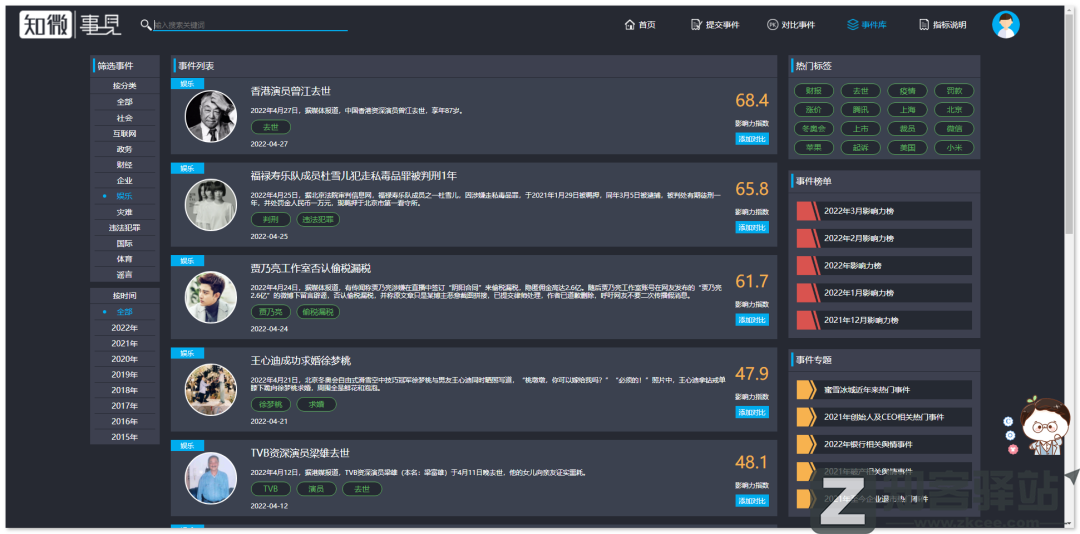Go to 对比事件 compare page
The width and height of the screenshot is (1080, 534).
point(790,25)
